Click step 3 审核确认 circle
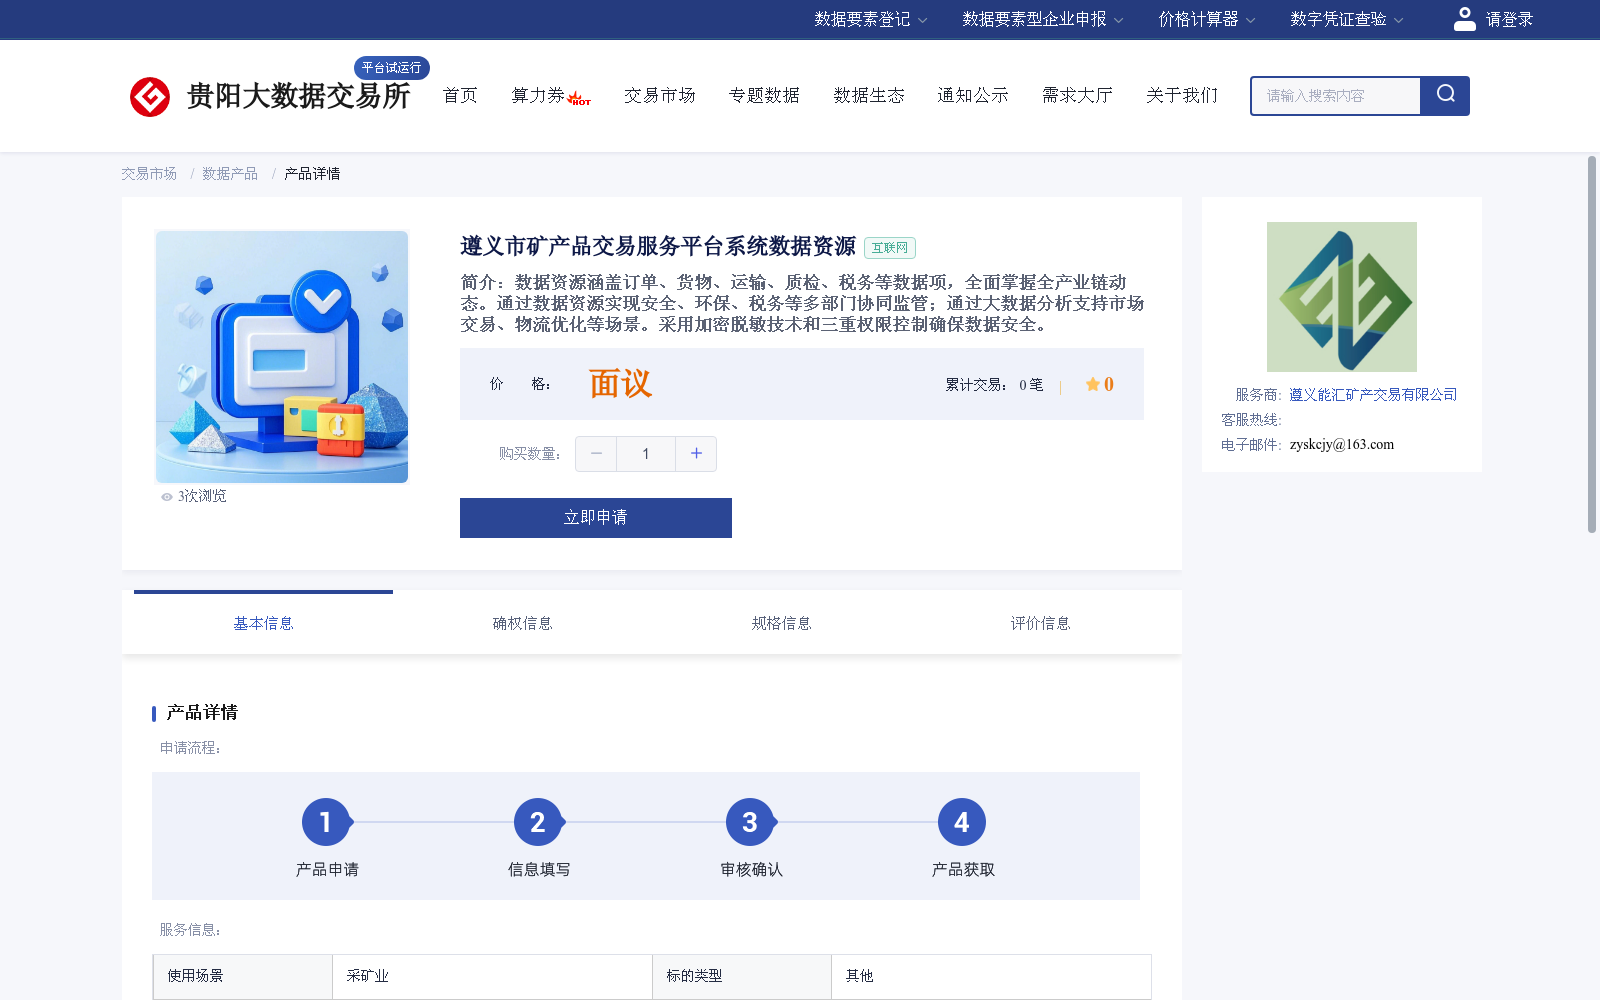 (x=750, y=822)
